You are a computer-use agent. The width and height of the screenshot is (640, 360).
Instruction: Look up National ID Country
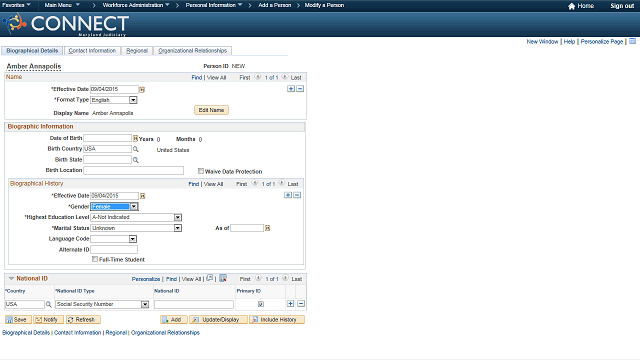point(49,304)
